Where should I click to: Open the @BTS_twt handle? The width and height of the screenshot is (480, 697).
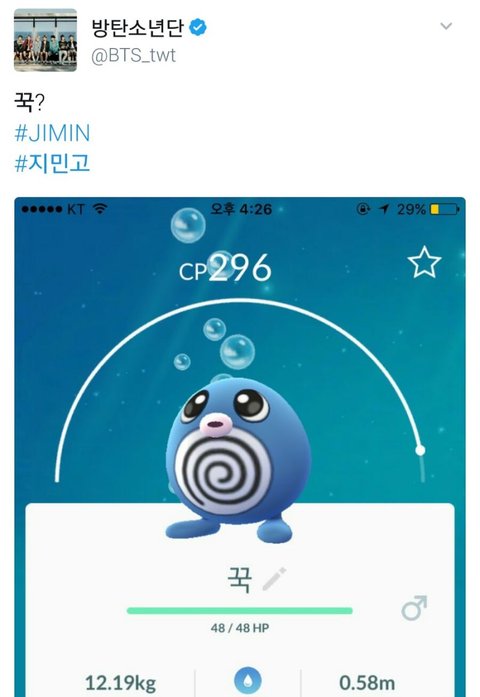pos(133,56)
